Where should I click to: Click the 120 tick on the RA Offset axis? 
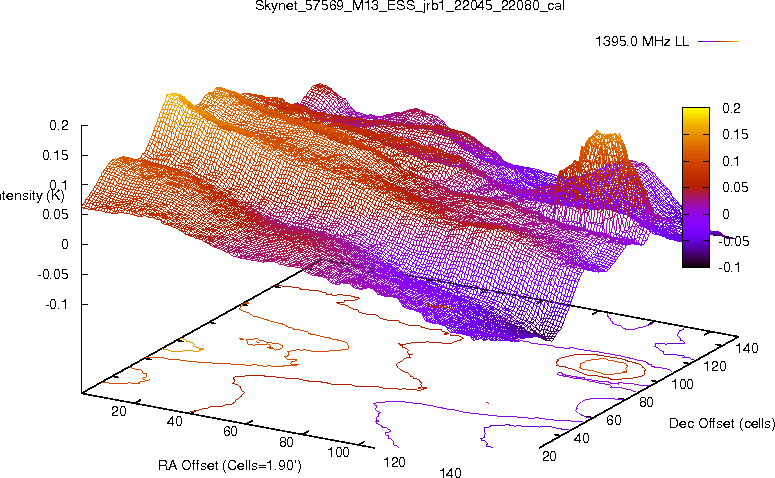point(394,462)
